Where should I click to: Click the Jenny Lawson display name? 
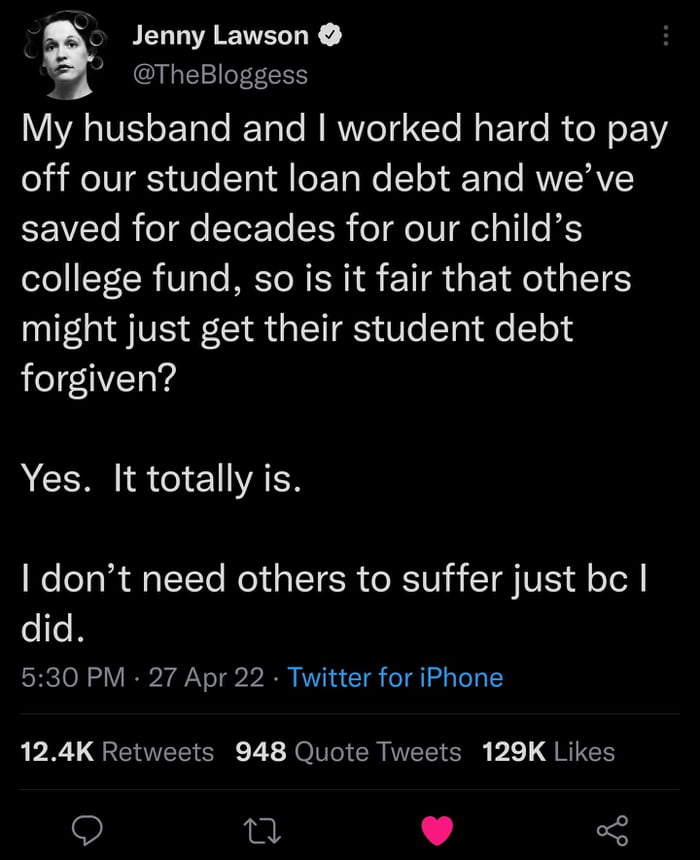click(x=221, y=36)
